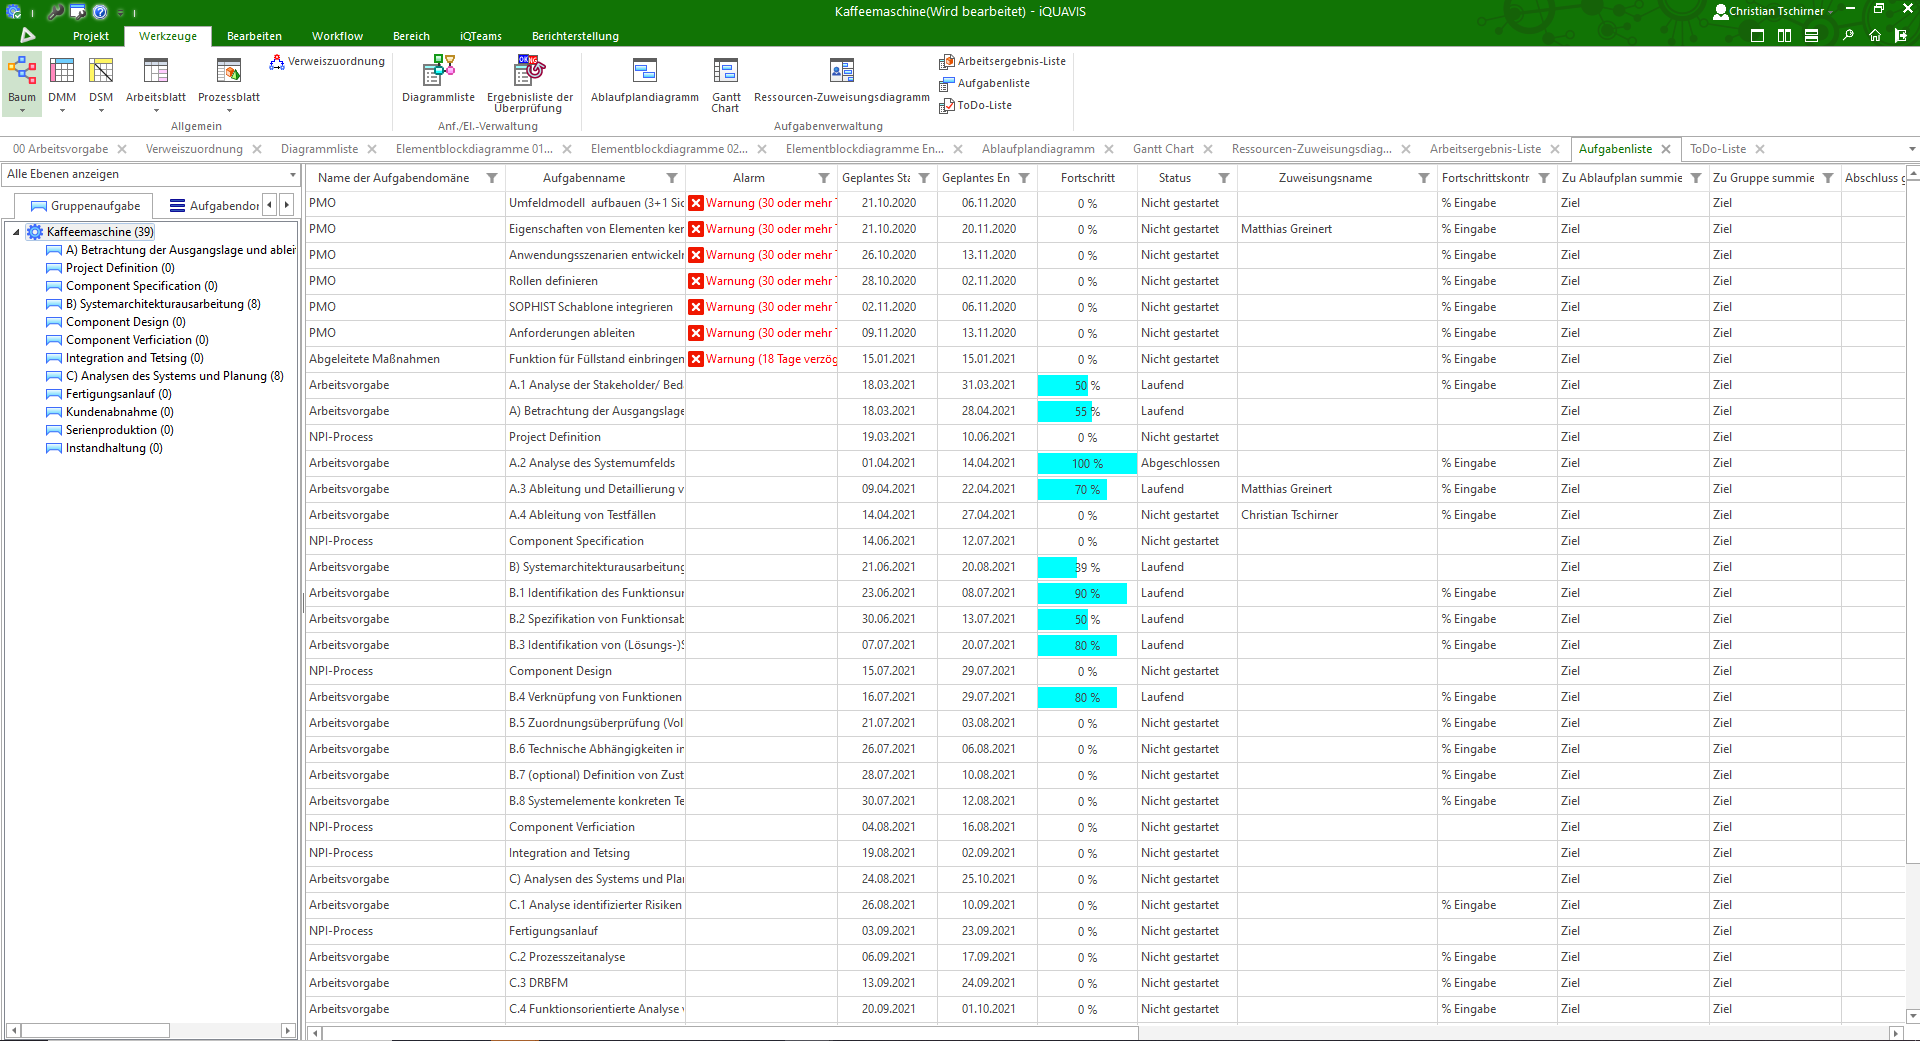Screen dimensions: 1920x1041
Task: Switch to the 00 Arbeitsvorgabe document tab
Action: coord(60,149)
